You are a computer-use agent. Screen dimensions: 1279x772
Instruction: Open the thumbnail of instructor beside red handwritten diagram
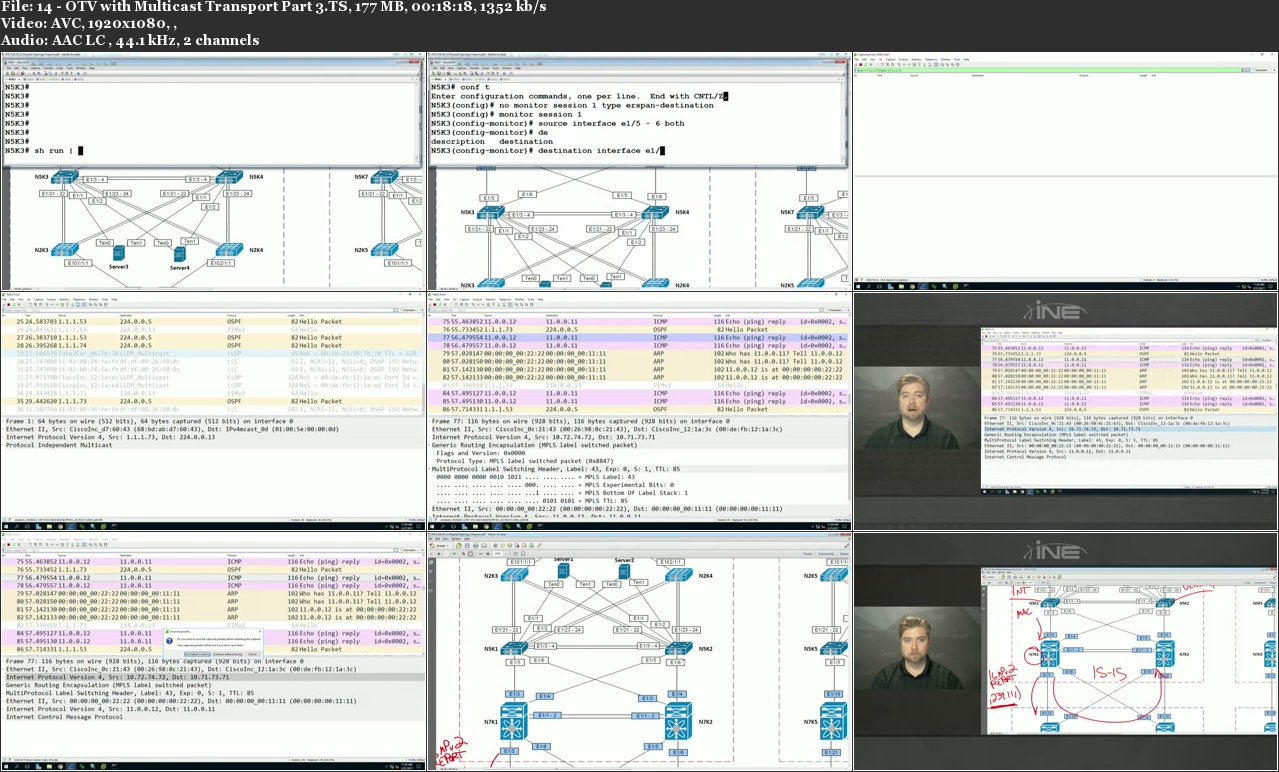(x=1066, y=652)
